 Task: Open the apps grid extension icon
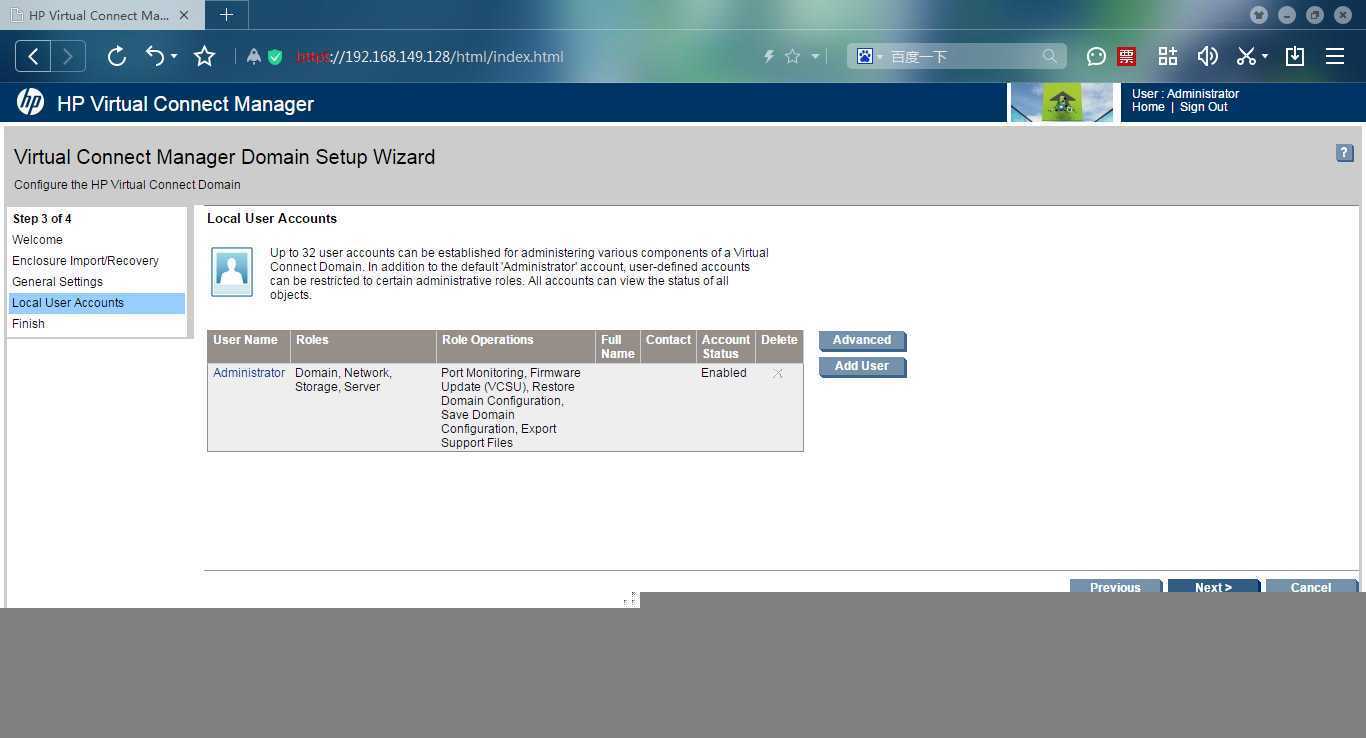pos(1168,57)
